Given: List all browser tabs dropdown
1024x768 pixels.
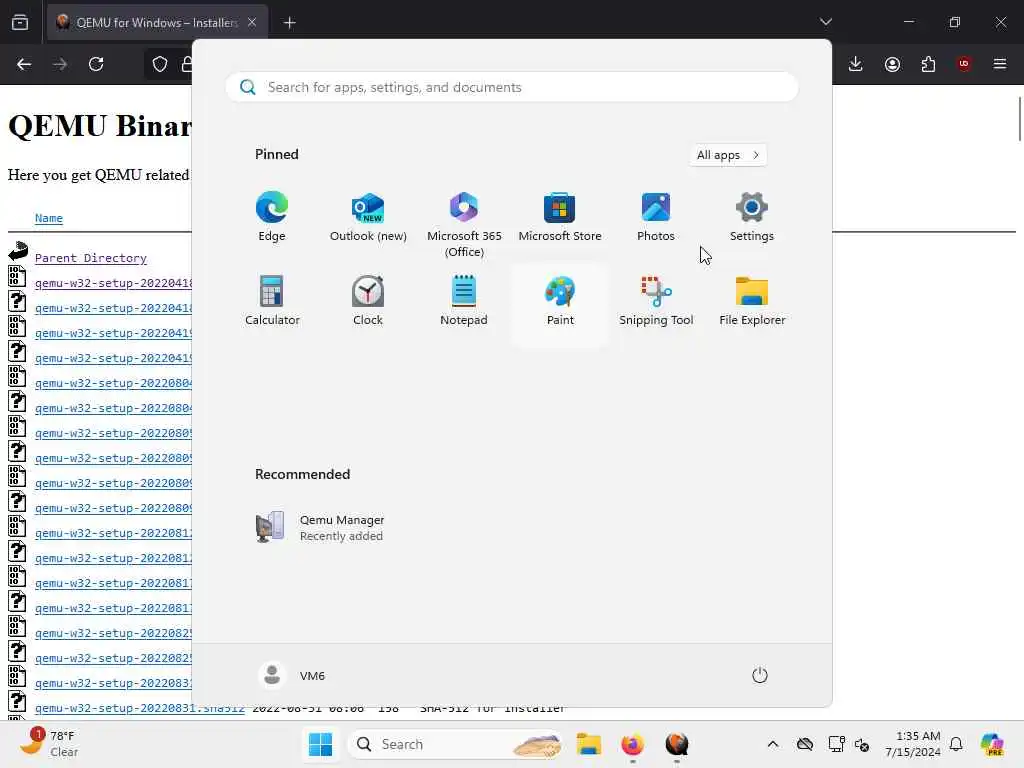Looking at the screenshot, I should (x=826, y=22).
